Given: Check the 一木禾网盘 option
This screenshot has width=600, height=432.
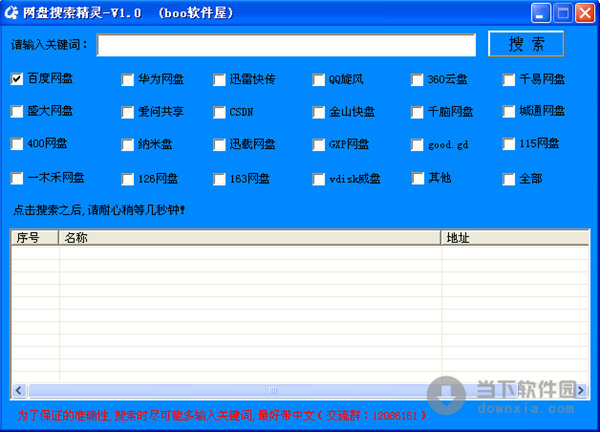Looking at the screenshot, I should (x=17, y=178).
